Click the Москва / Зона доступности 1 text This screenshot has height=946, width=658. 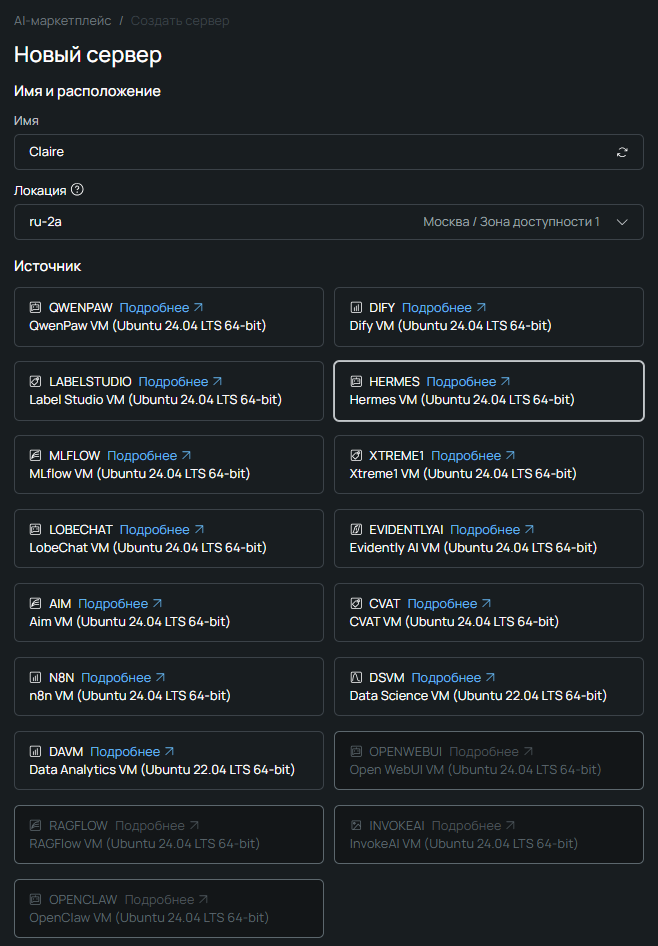tap(511, 222)
